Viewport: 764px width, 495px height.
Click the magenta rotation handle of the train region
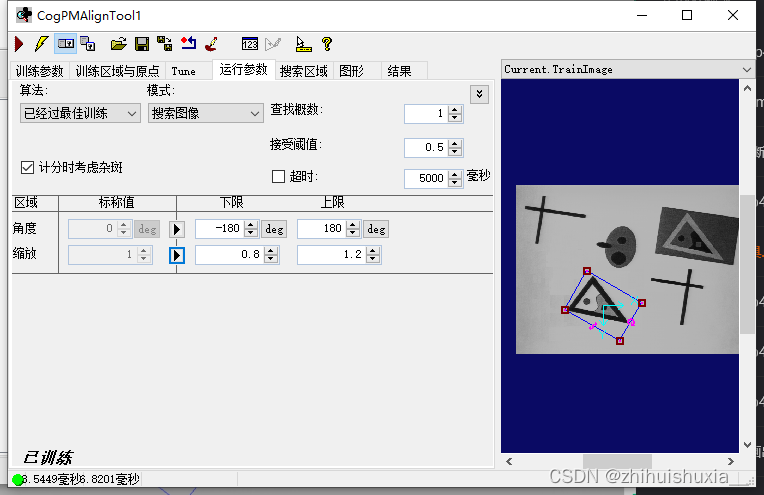click(631, 322)
